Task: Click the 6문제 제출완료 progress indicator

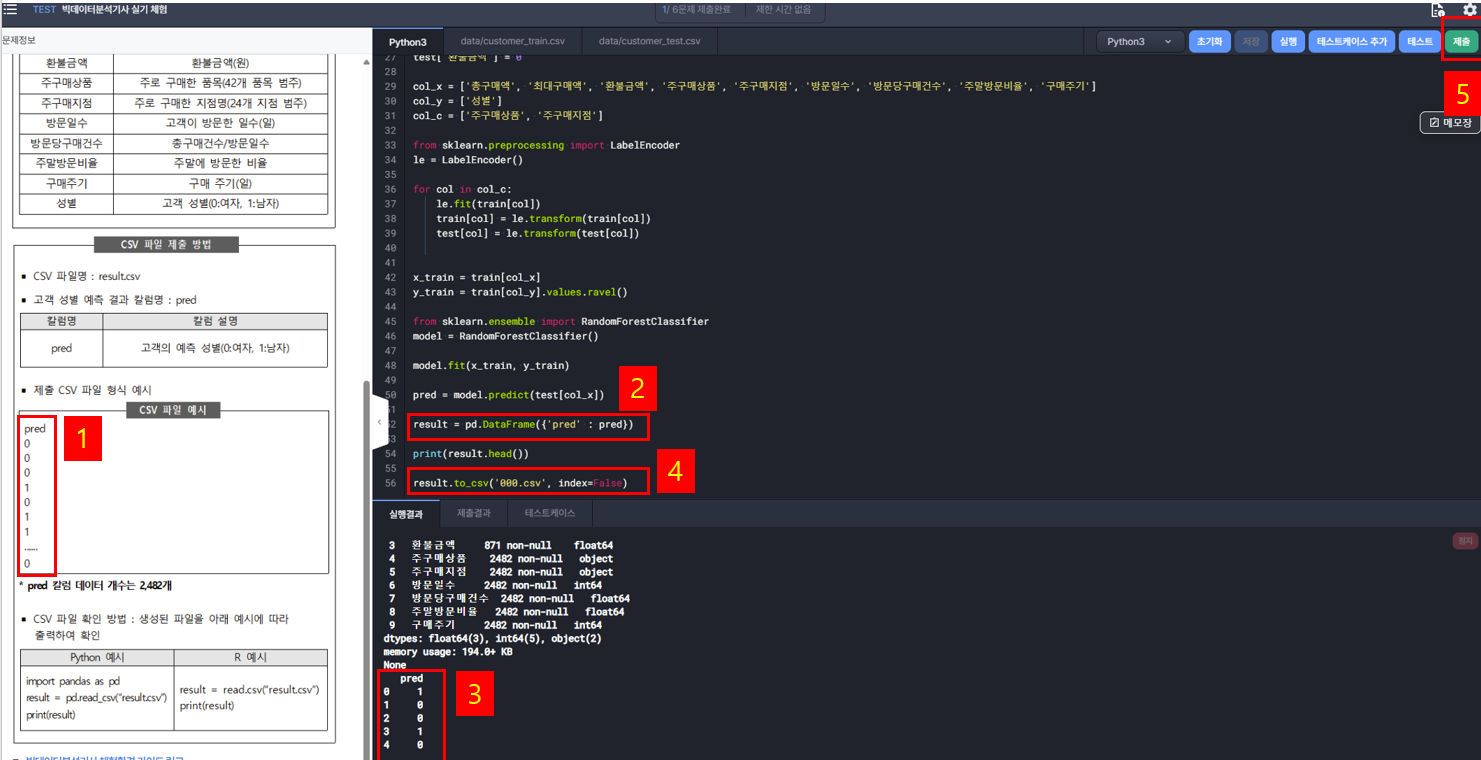Action: pos(698,10)
